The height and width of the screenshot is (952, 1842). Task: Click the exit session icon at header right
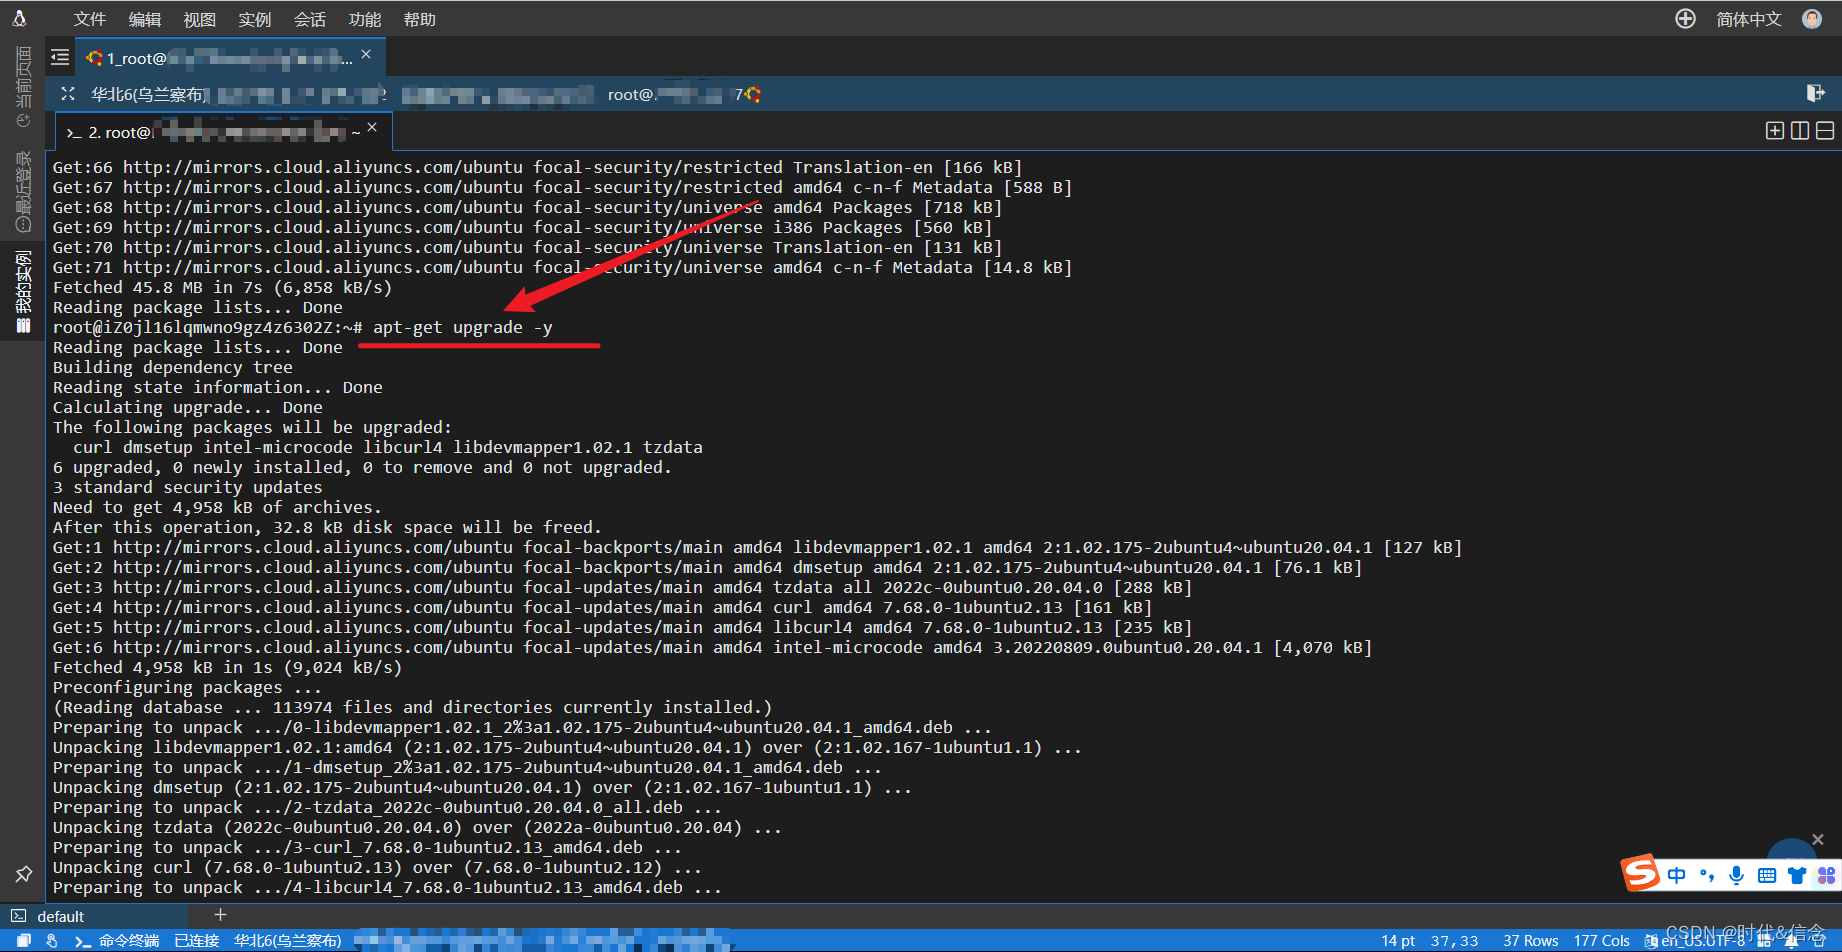(1816, 93)
